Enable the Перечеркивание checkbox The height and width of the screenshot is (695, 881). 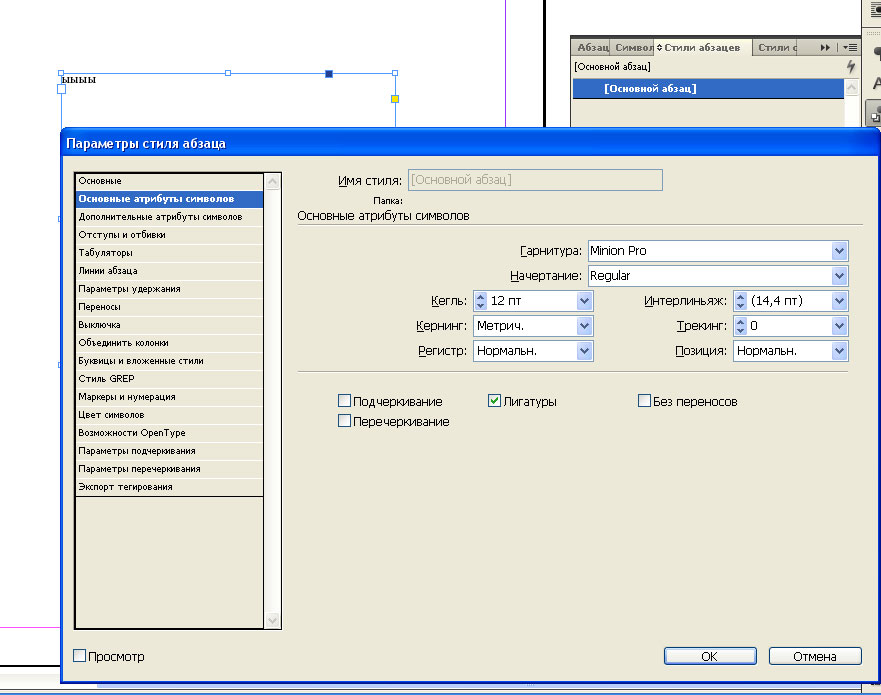pyautogui.click(x=344, y=421)
